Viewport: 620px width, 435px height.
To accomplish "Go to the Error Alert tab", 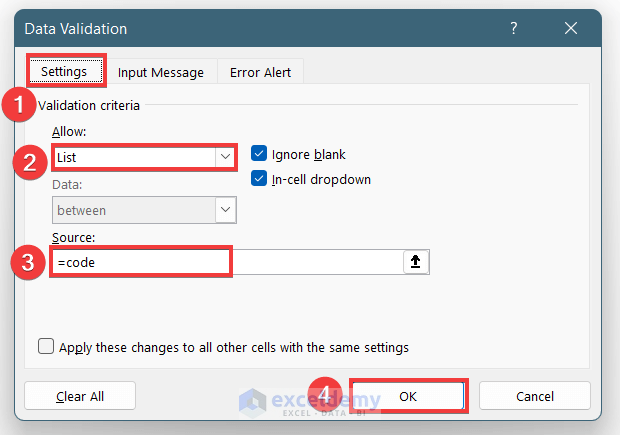I will [x=261, y=72].
